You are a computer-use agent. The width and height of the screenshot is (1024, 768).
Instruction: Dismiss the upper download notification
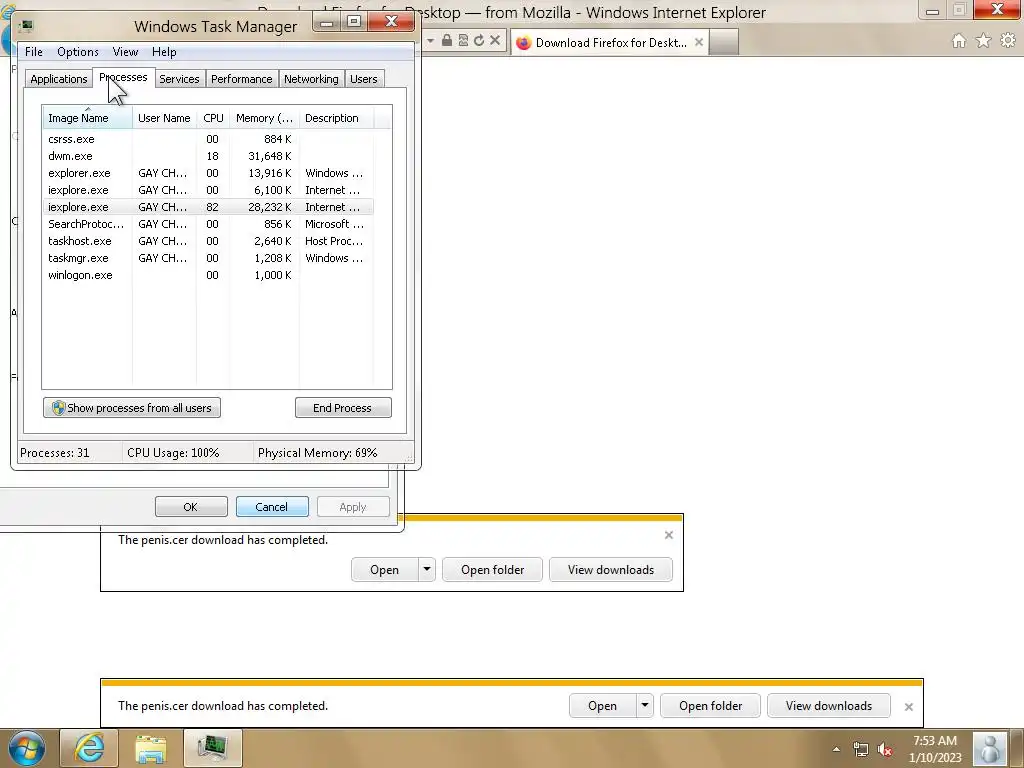pyautogui.click(x=669, y=535)
